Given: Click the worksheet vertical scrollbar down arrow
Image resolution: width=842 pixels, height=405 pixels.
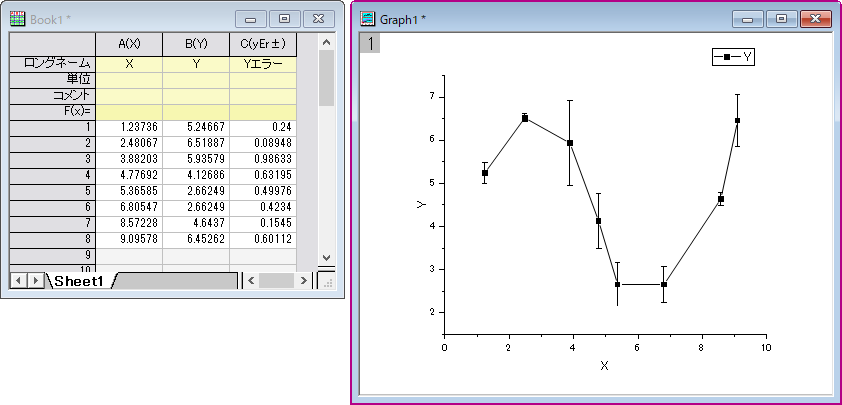Looking at the screenshot, I should pos(326,258).
